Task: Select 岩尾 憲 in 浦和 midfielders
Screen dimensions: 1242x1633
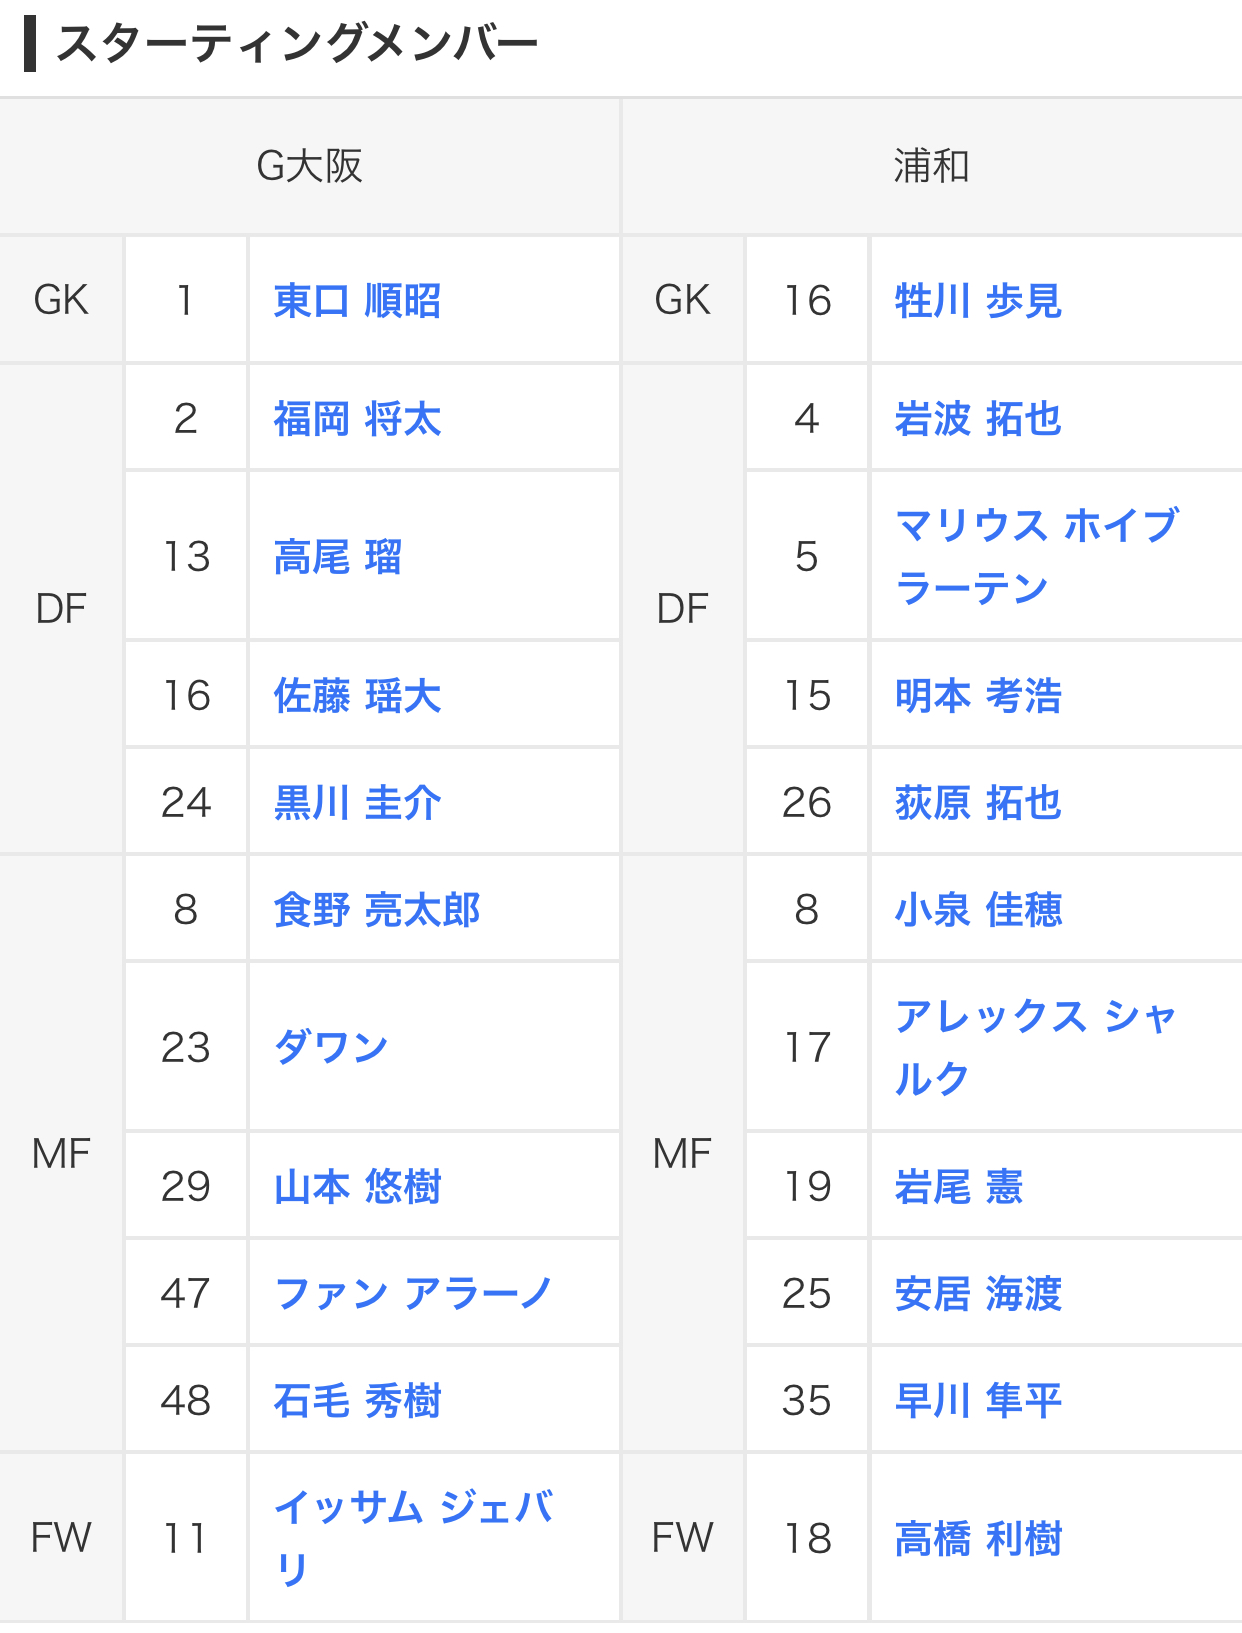Action: tap(958, 1187)
